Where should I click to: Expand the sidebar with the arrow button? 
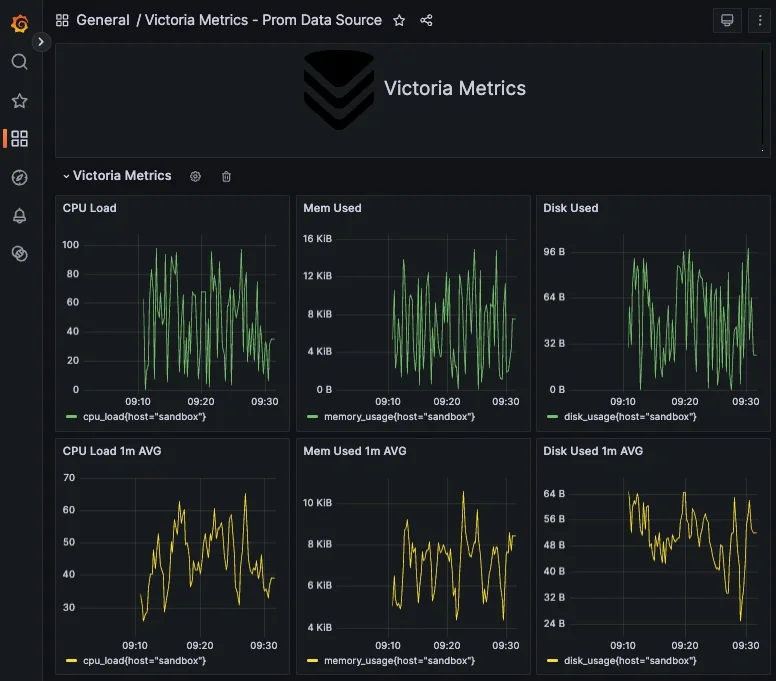pos(41,42)
